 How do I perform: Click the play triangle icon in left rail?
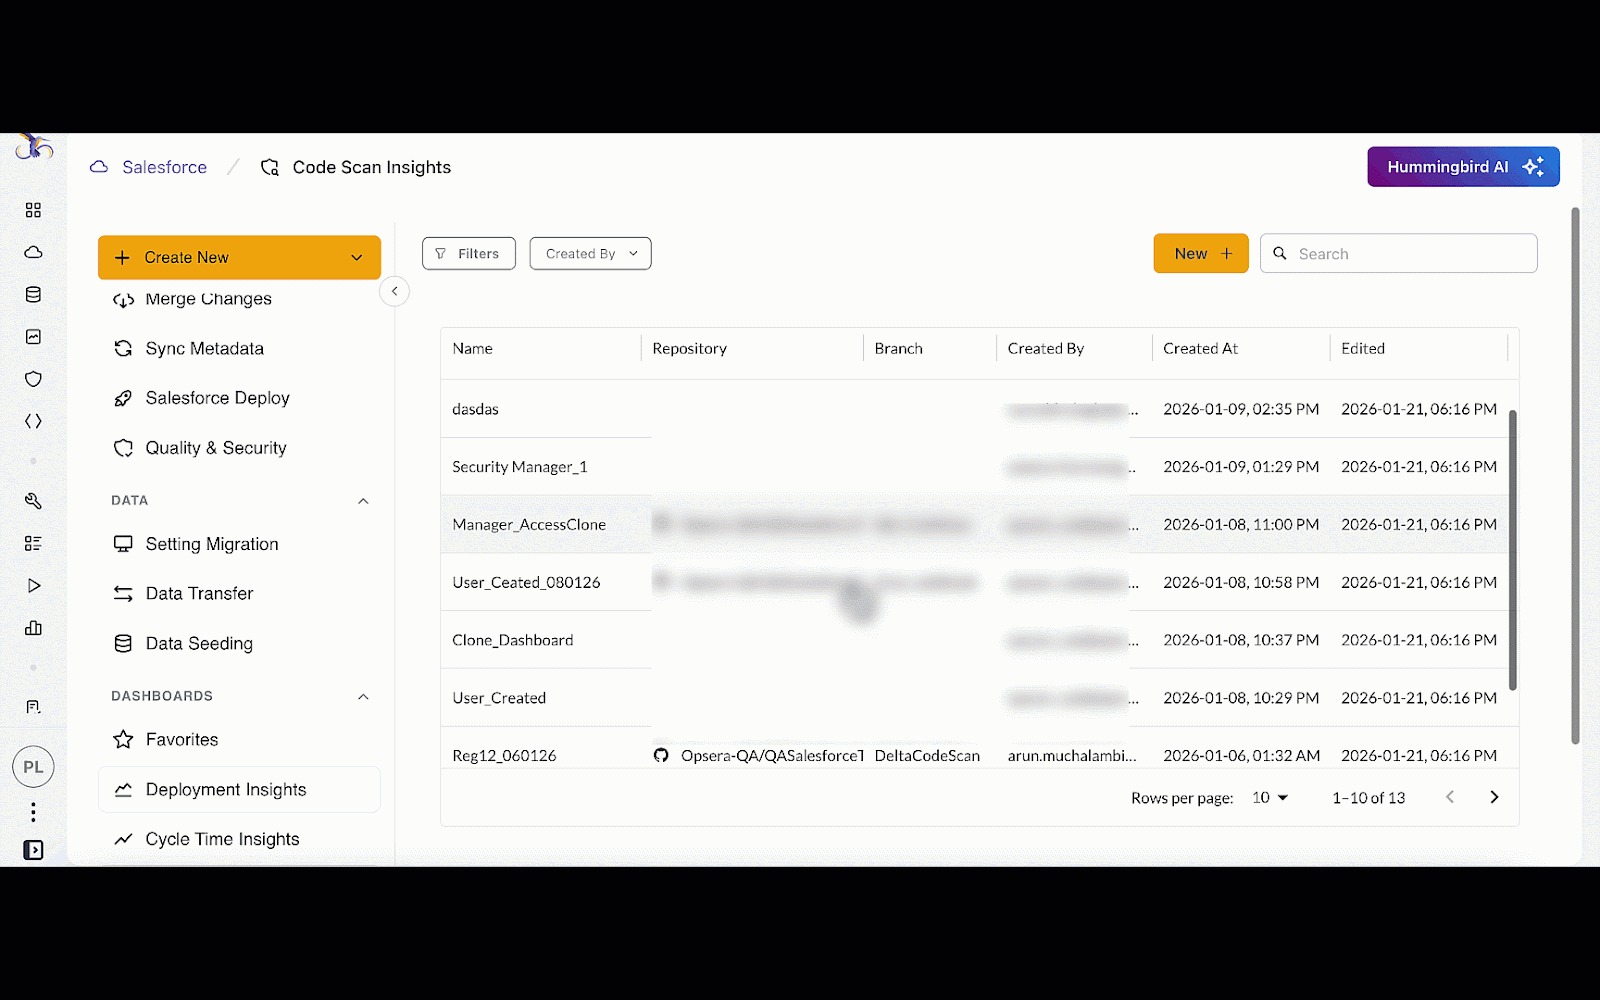click(33, 586)
